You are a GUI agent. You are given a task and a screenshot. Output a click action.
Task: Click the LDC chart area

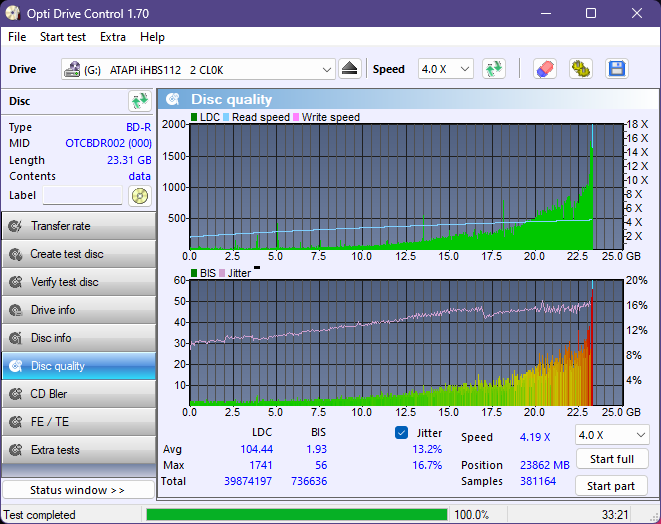406,186
